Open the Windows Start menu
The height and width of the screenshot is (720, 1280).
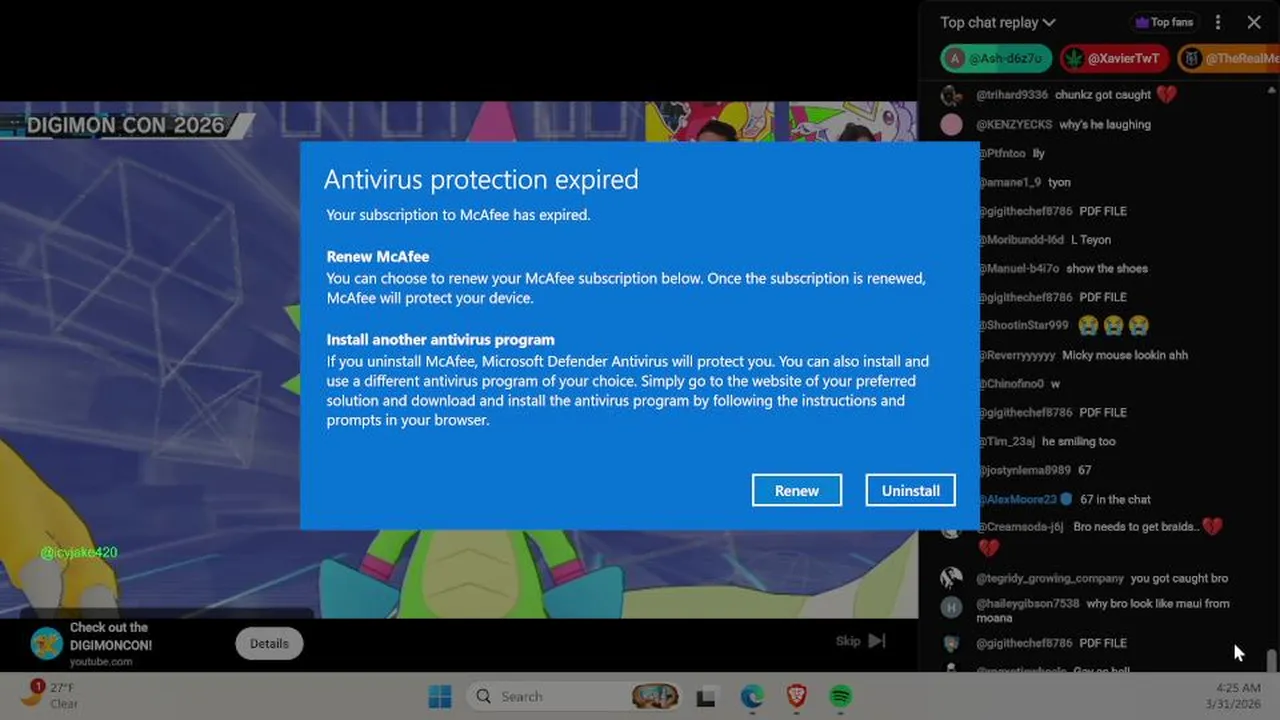[440, 696]
